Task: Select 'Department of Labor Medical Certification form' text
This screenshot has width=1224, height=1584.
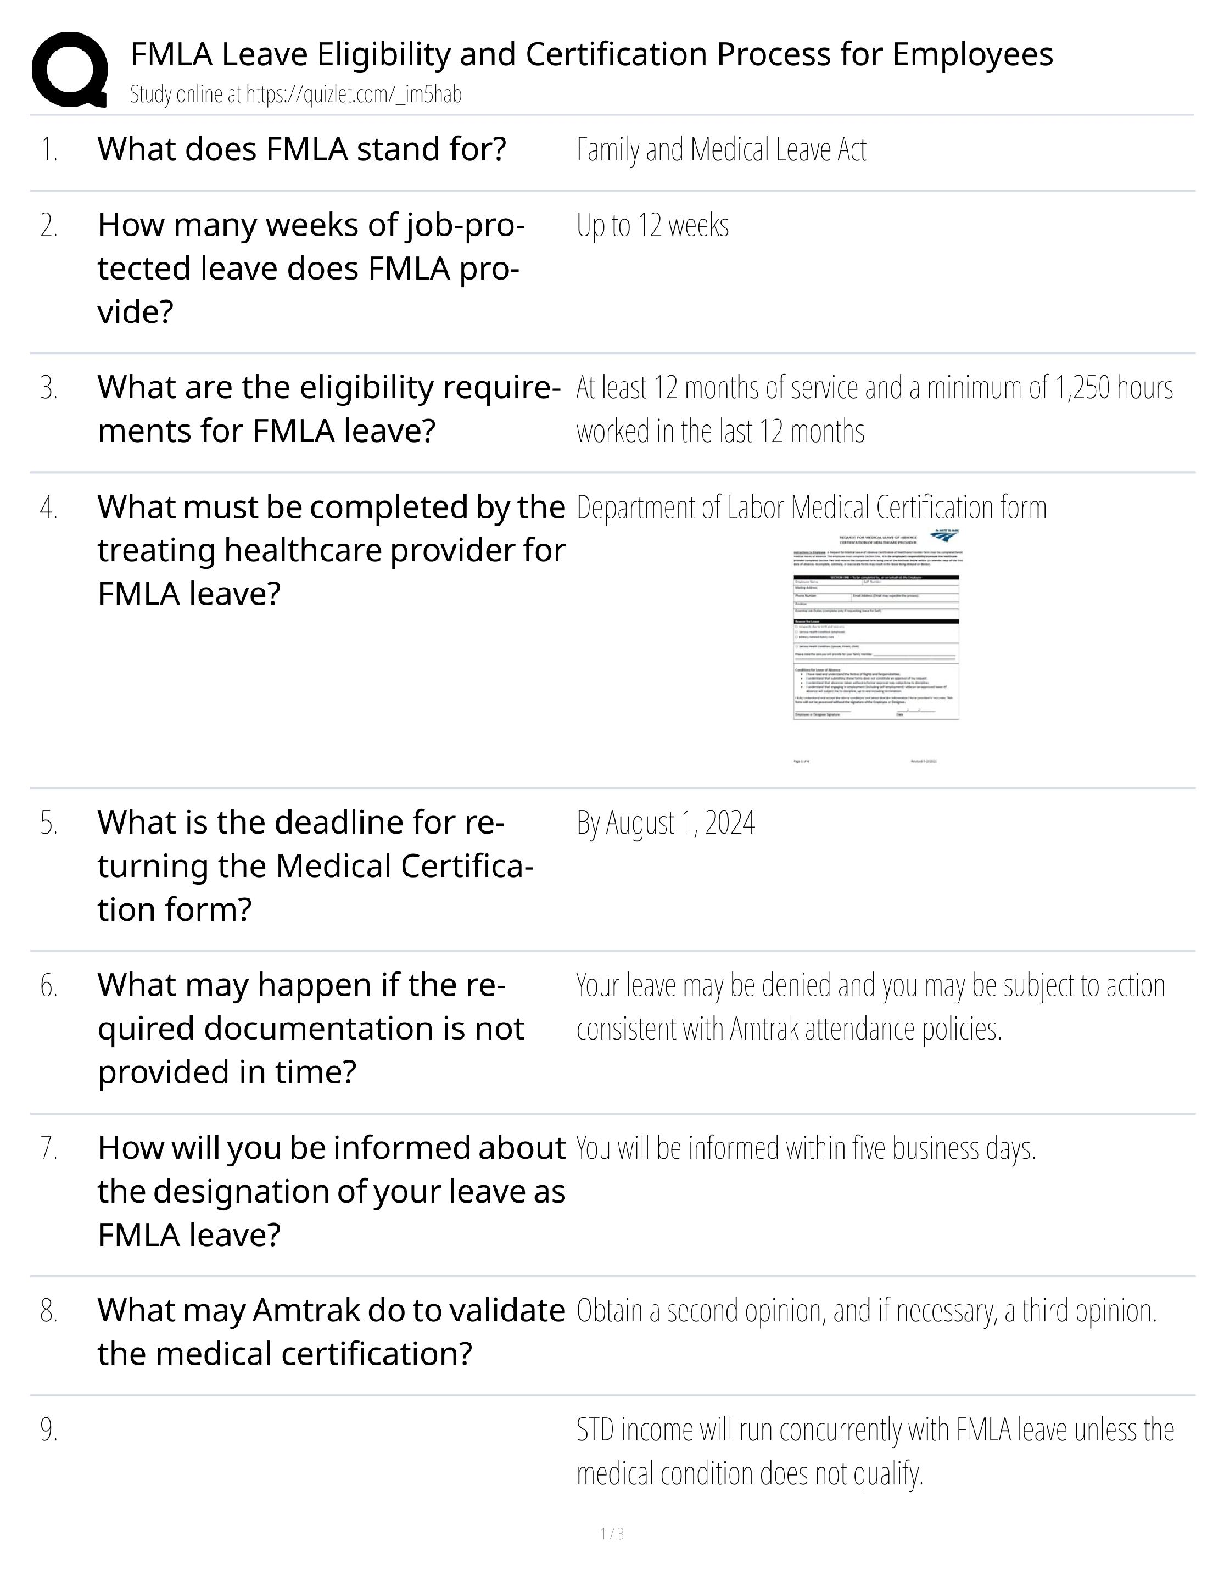Action: (811, 508)
